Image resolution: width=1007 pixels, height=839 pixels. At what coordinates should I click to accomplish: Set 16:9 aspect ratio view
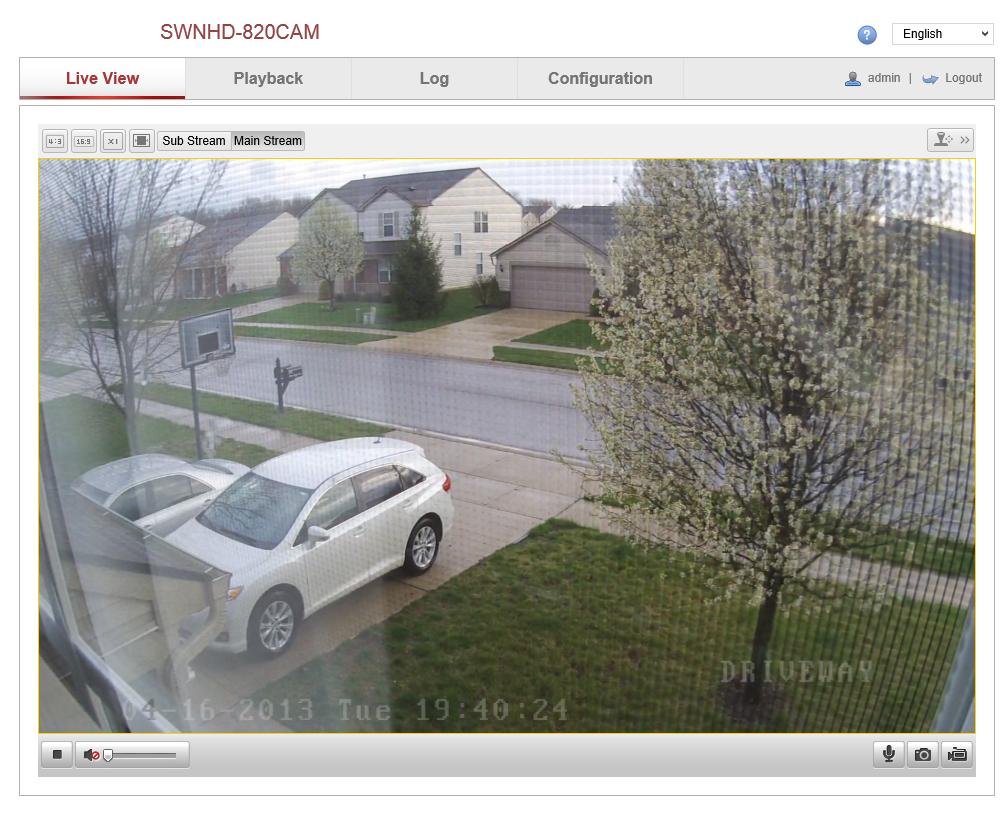tap(84, 141)
